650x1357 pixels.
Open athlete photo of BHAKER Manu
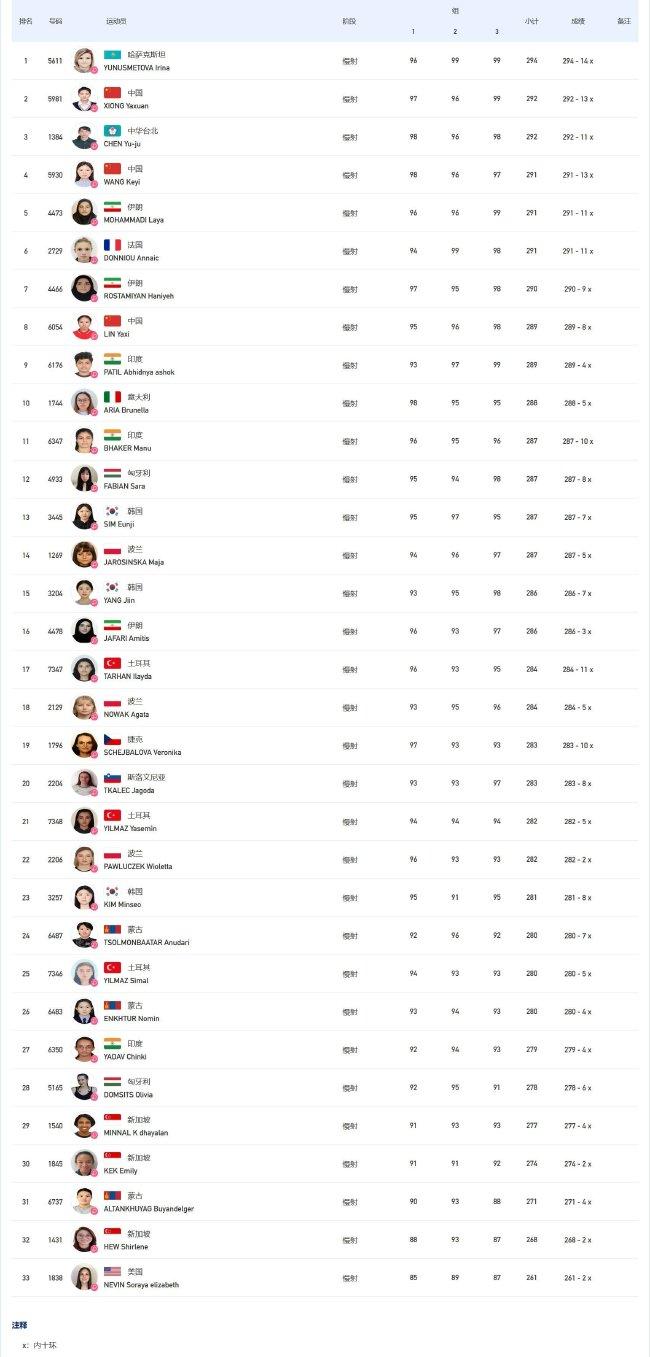(x=84, y=440)
